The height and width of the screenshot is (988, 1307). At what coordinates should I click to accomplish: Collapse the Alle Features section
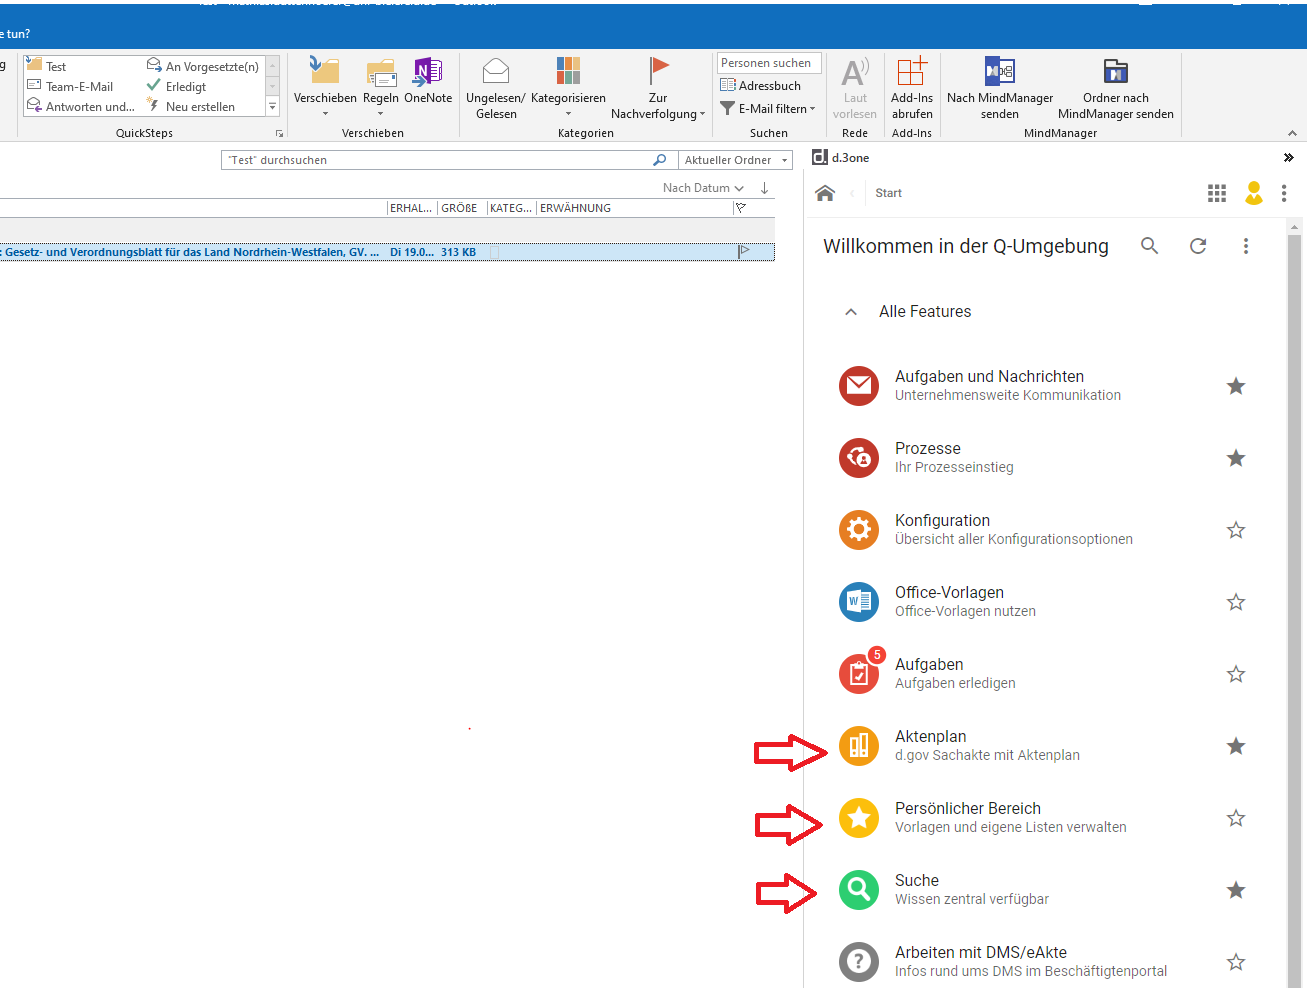[x=851, y=312]
